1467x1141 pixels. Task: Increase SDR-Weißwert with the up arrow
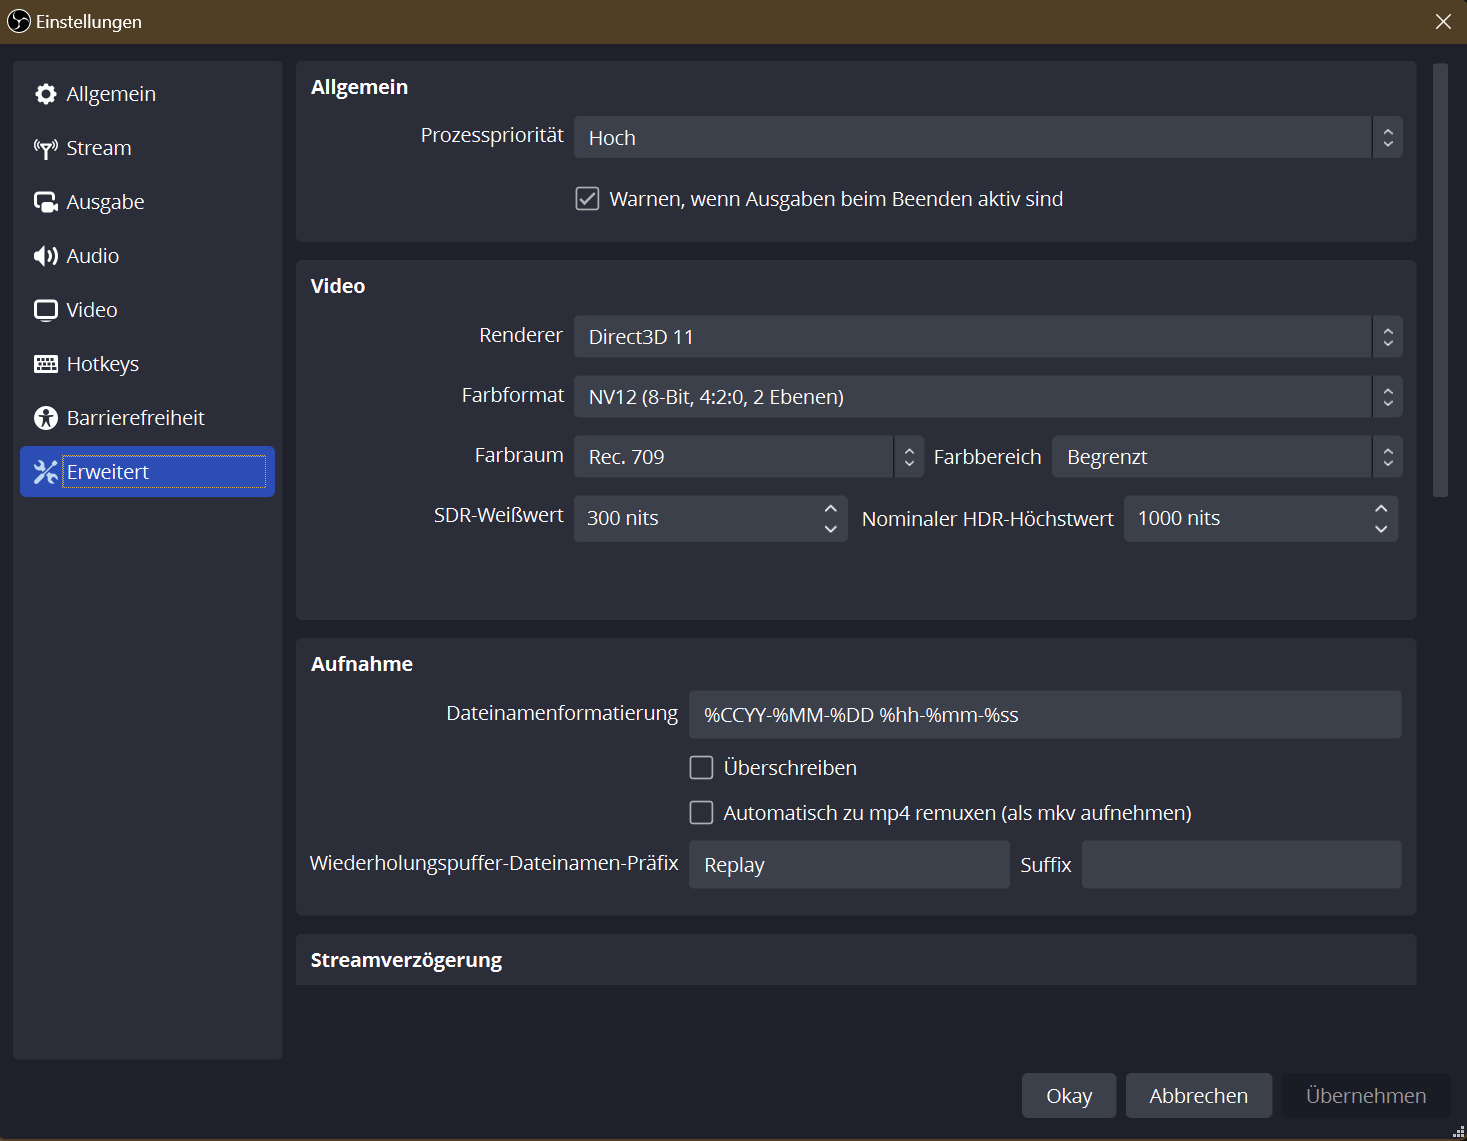(830, 508)
